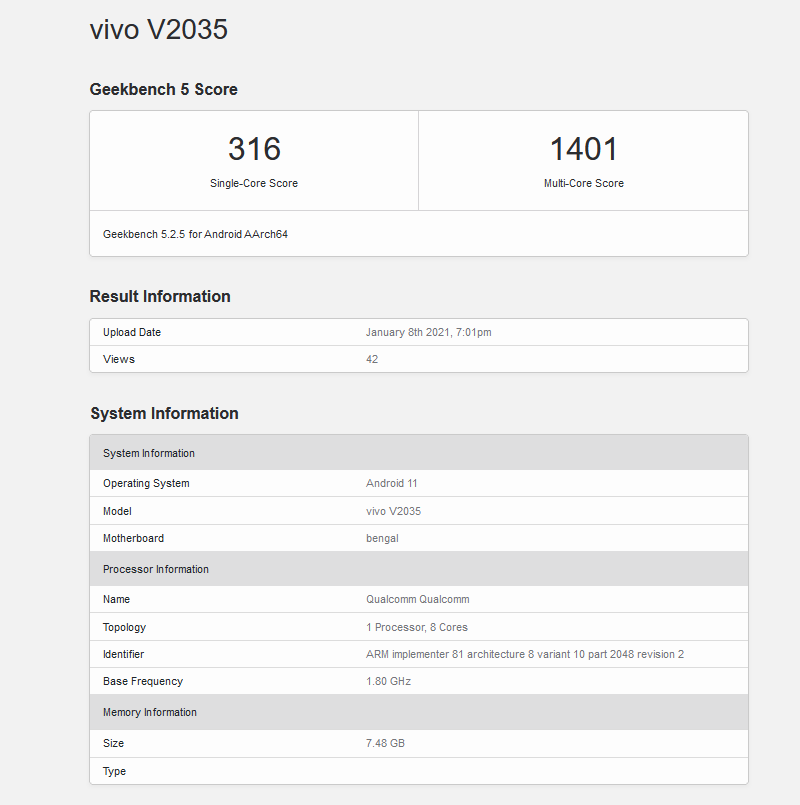Image resolution: width=800 pixels, height=805 pixels.
Task: Select the 'Base Frequency' row label
Action: 143,681
